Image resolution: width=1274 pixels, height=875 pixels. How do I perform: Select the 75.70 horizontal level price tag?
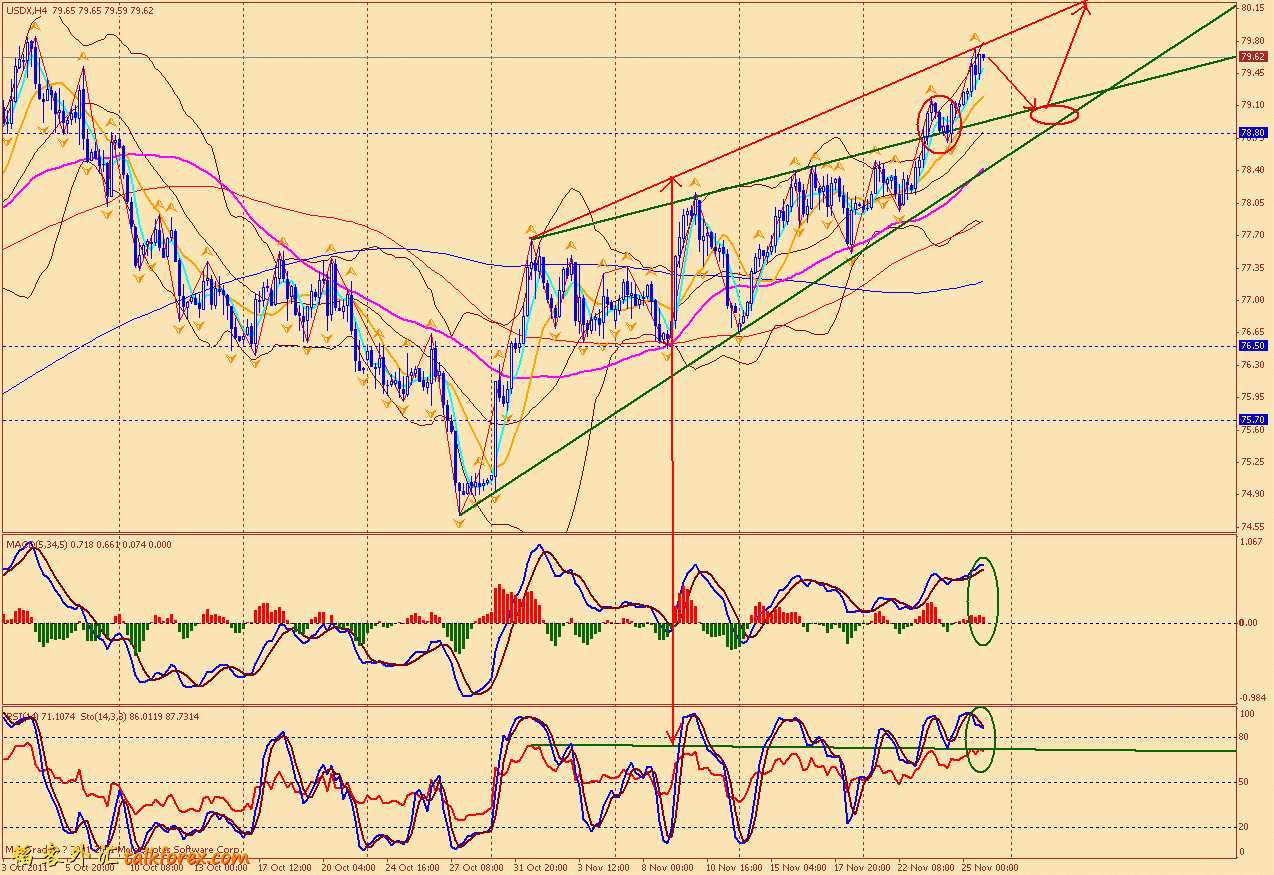point(1255,420)
